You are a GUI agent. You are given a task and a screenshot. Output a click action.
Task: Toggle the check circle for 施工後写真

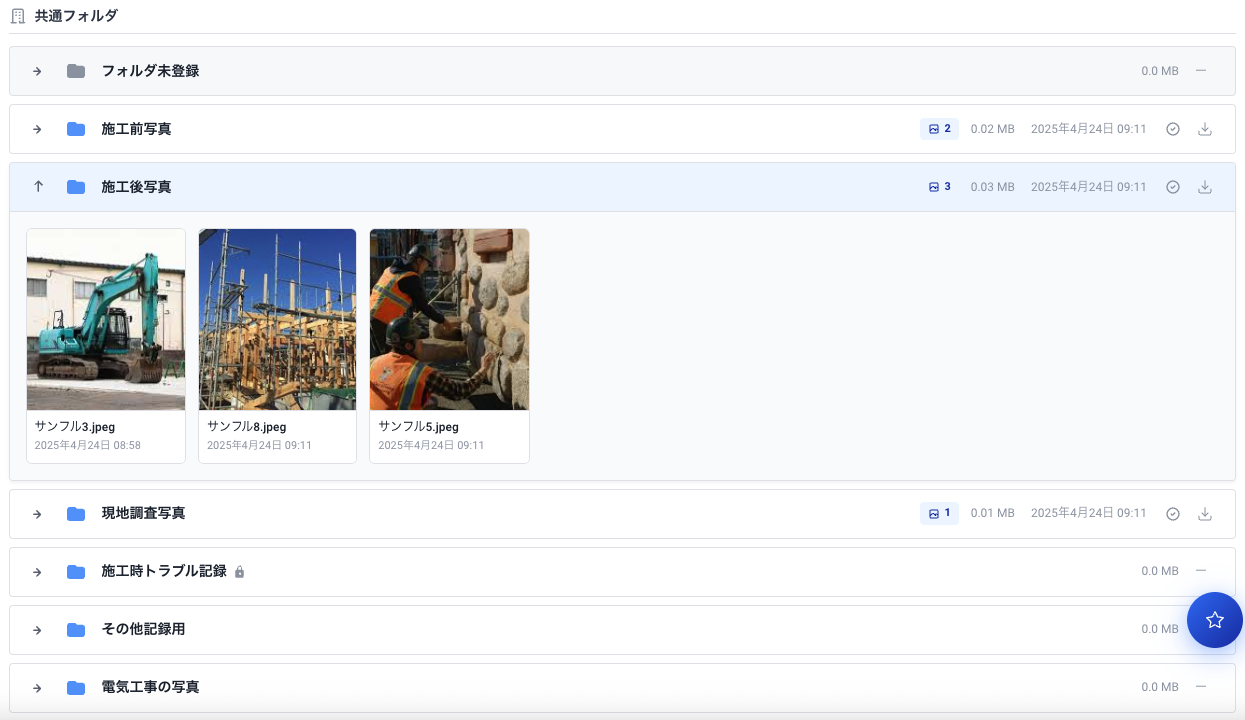click(1173, 187)
